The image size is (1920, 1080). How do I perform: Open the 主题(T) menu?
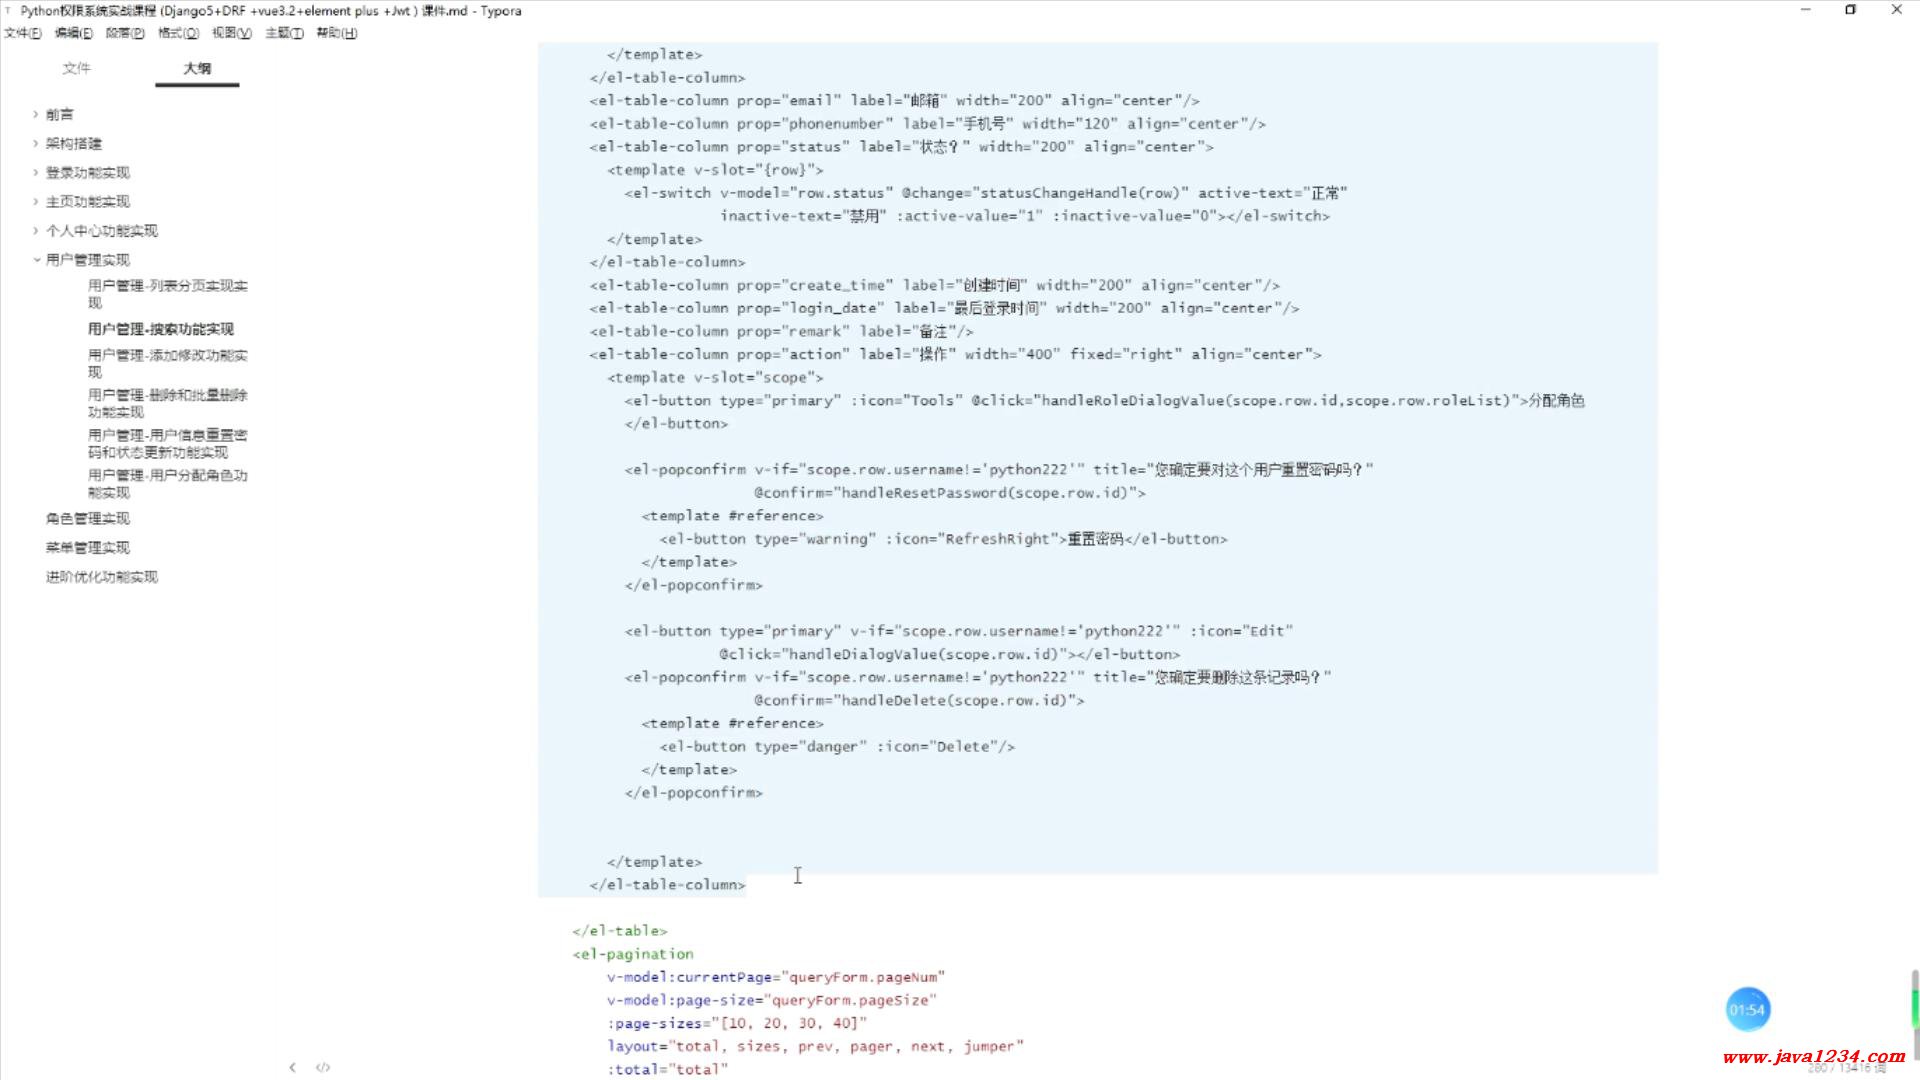pyautogui.click(x=284, y=33)
